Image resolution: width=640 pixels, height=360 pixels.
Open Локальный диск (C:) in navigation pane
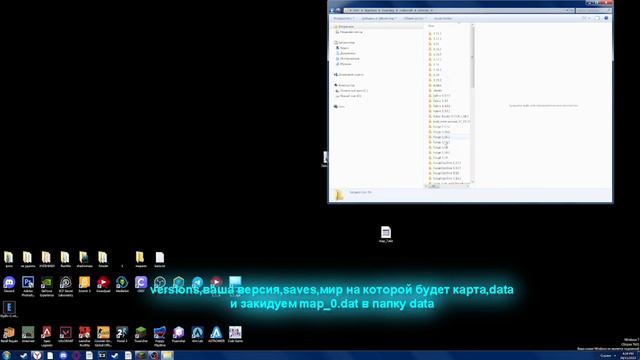point(352,91)
